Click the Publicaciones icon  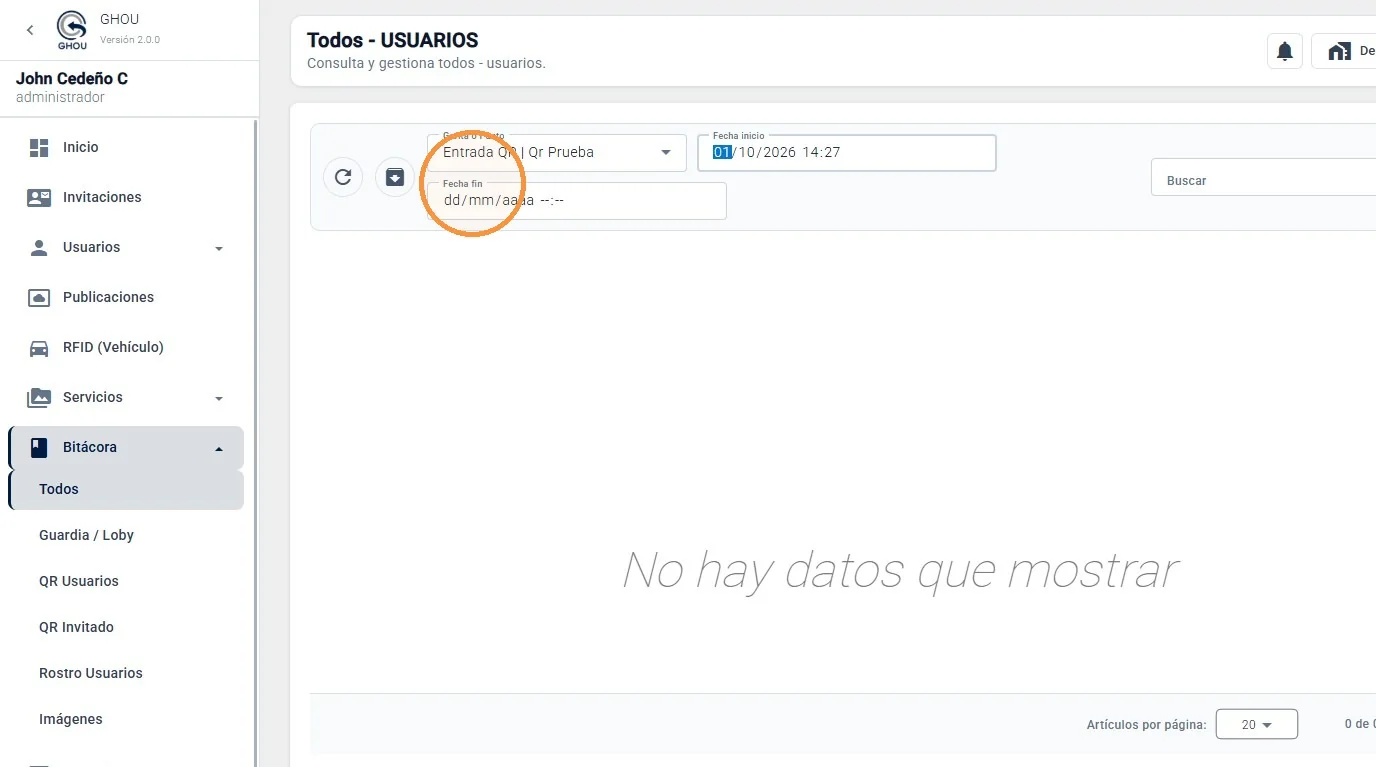pyautogui.click(x=39, y=298)
